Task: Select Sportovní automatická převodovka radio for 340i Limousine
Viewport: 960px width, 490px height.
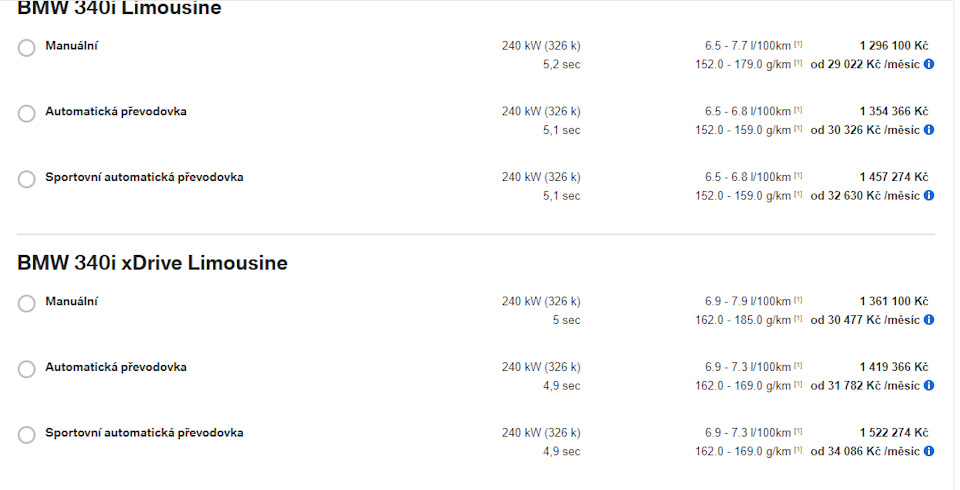Action: (x=26, y=179)
